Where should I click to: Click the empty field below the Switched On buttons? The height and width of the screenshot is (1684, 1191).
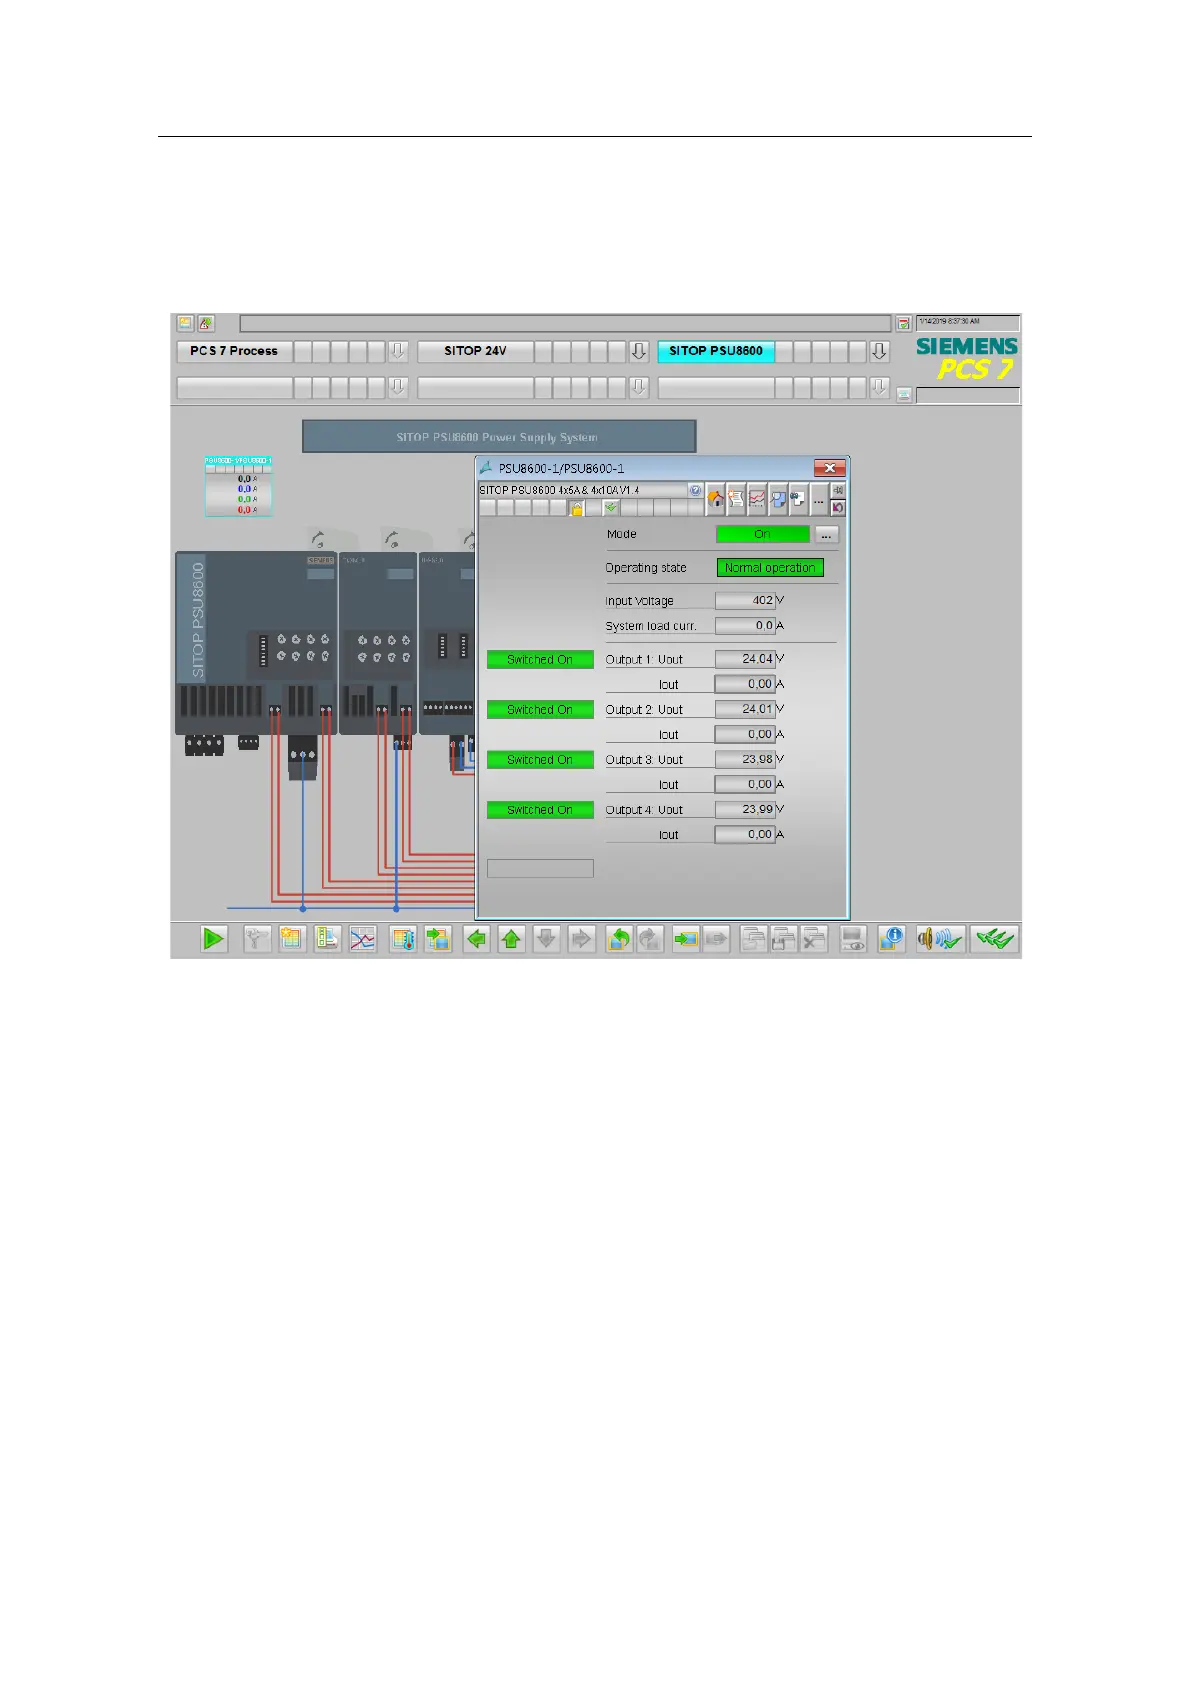[540, 869]
